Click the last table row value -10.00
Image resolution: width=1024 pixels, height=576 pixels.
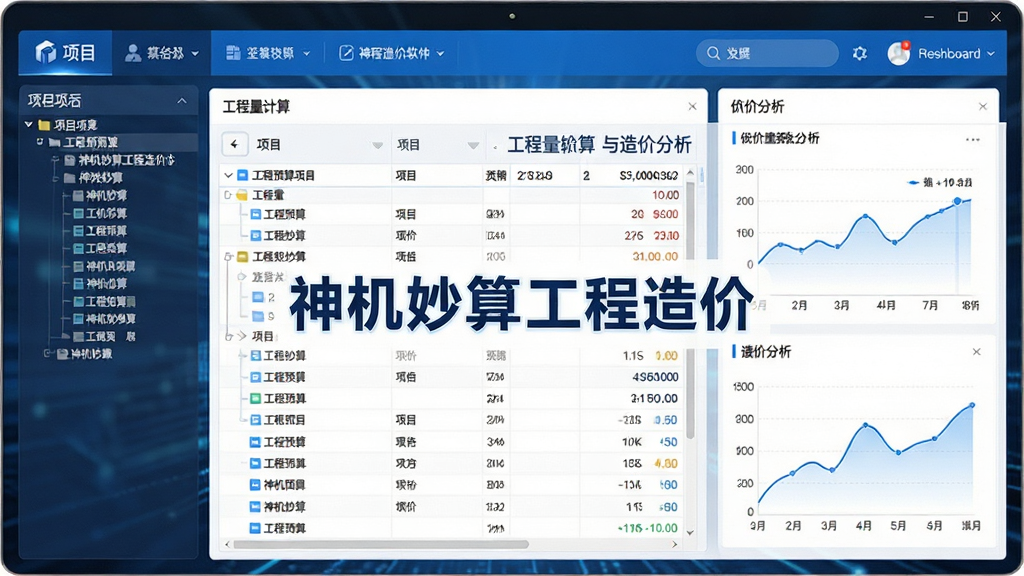(x=663, y=528)
